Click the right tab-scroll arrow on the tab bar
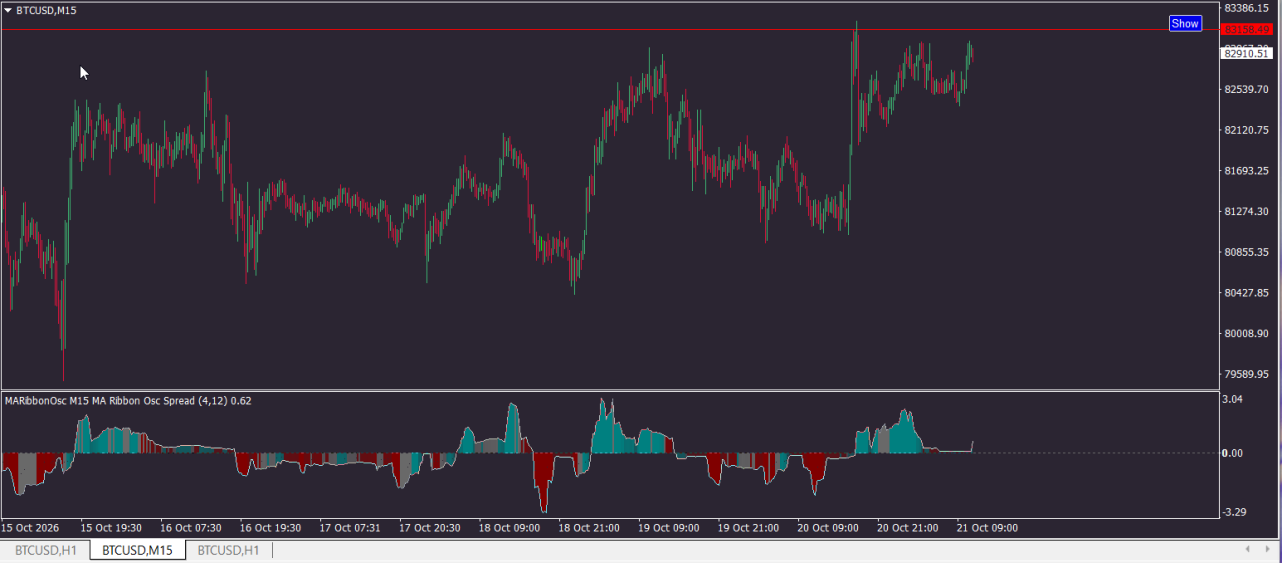The width and height of the screenshot is (1282, 563). (x=1266, y=549)
